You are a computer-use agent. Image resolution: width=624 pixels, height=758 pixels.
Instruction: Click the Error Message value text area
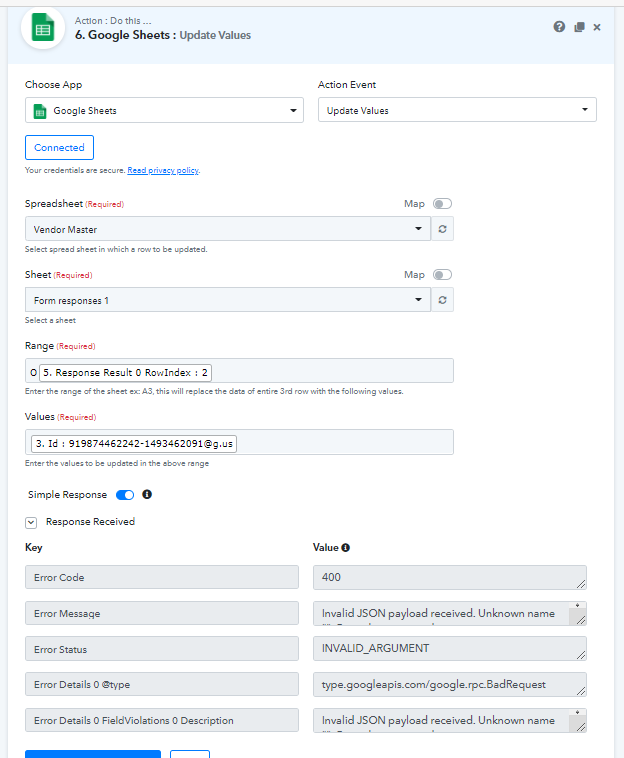[450, 613]
